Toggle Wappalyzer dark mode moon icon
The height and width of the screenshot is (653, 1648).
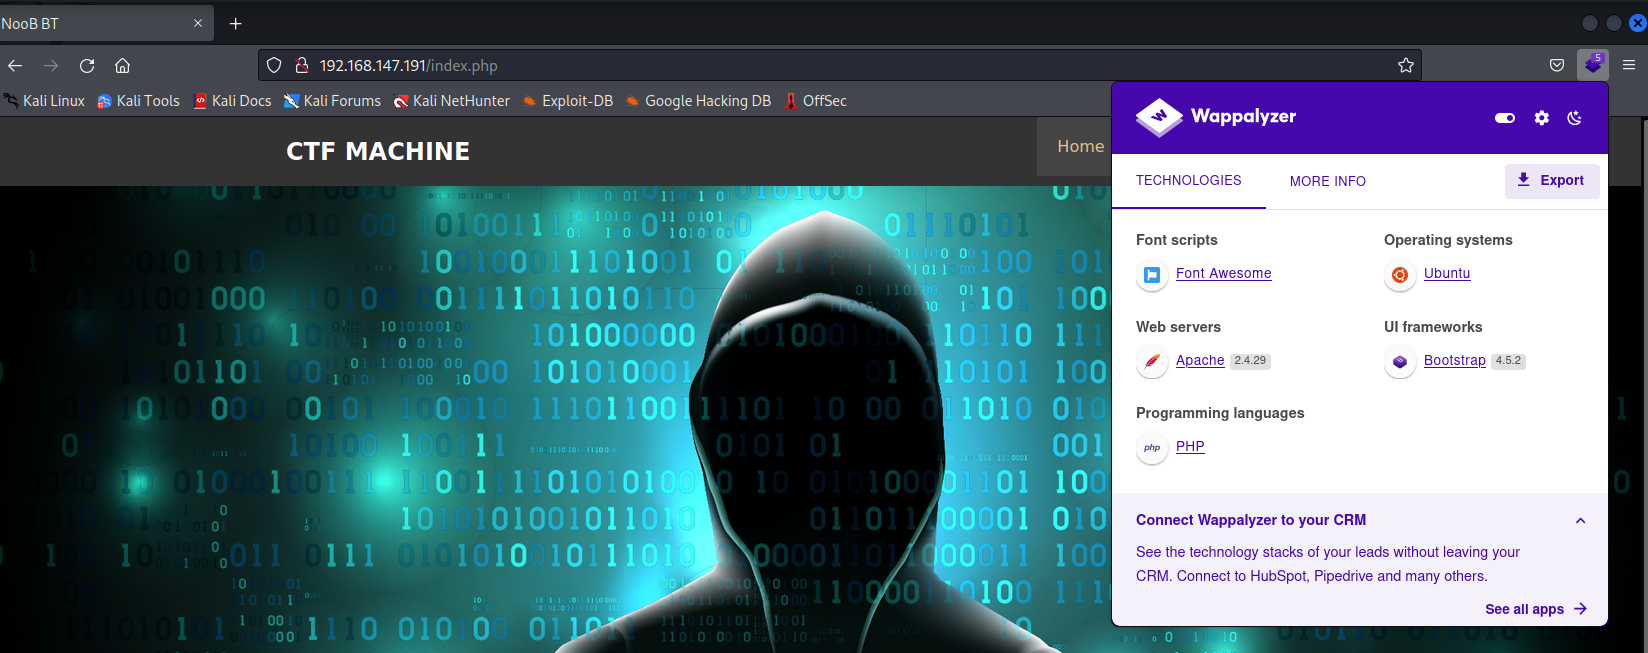1574,118
